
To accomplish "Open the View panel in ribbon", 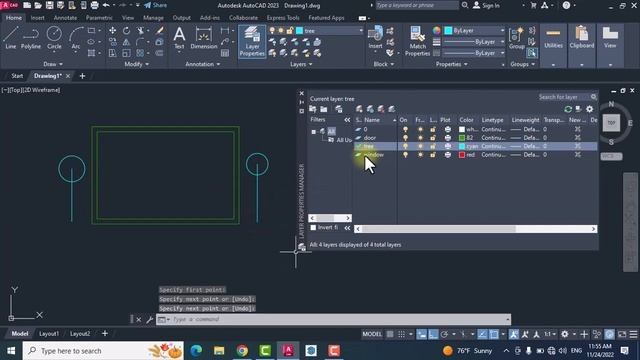I will pyautogui.click(x=610, y=45).
